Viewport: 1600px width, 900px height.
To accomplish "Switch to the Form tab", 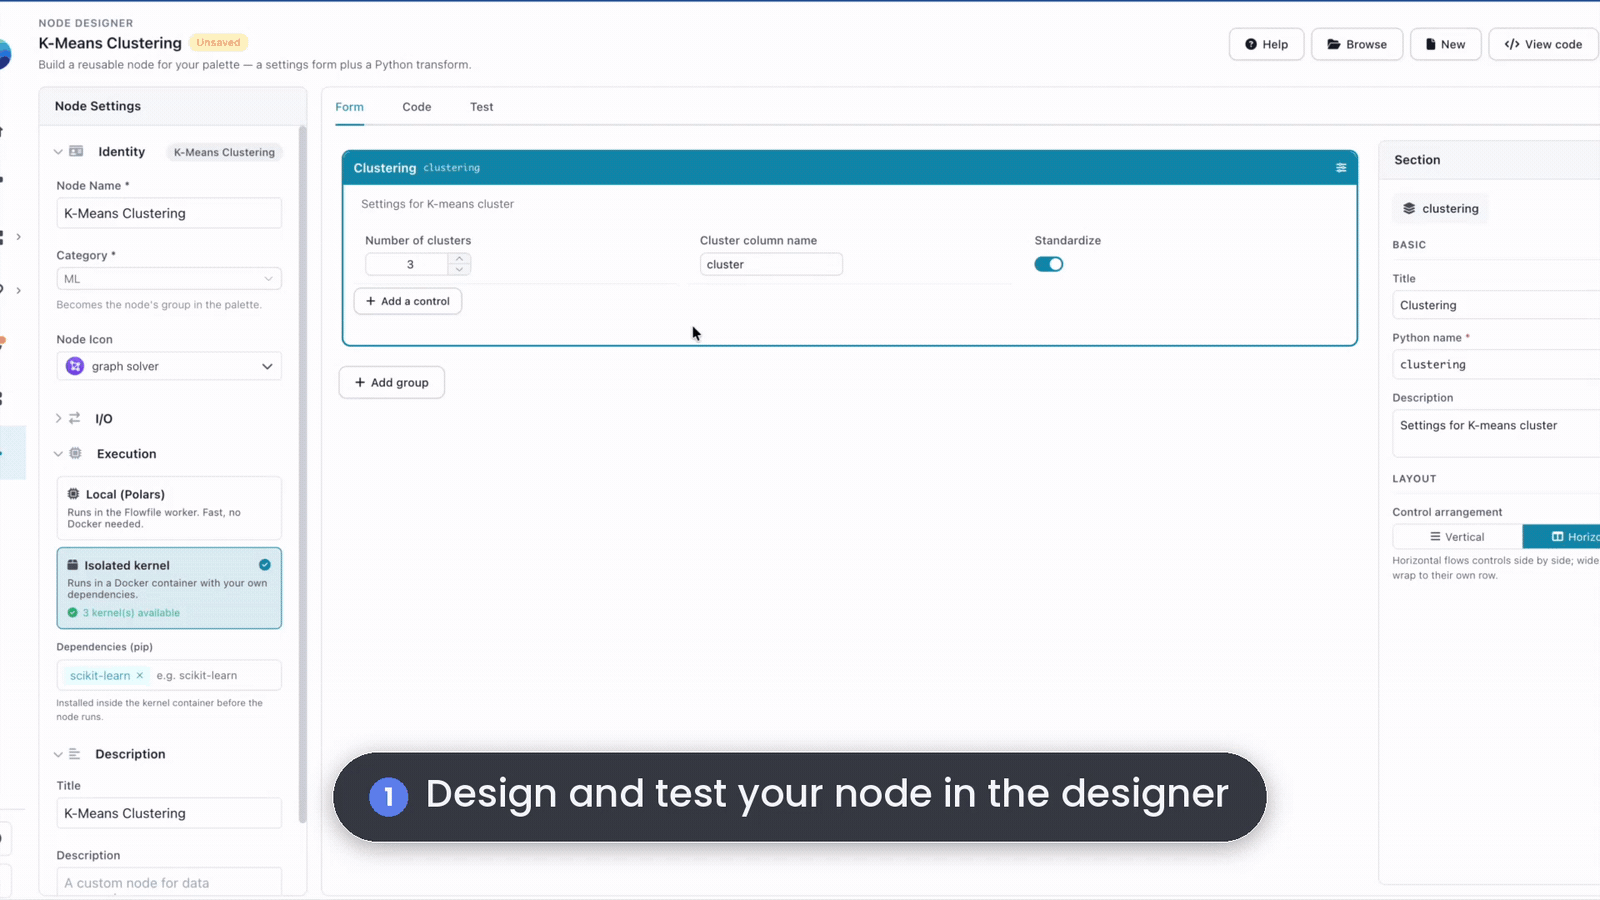I will pos(349,107).
